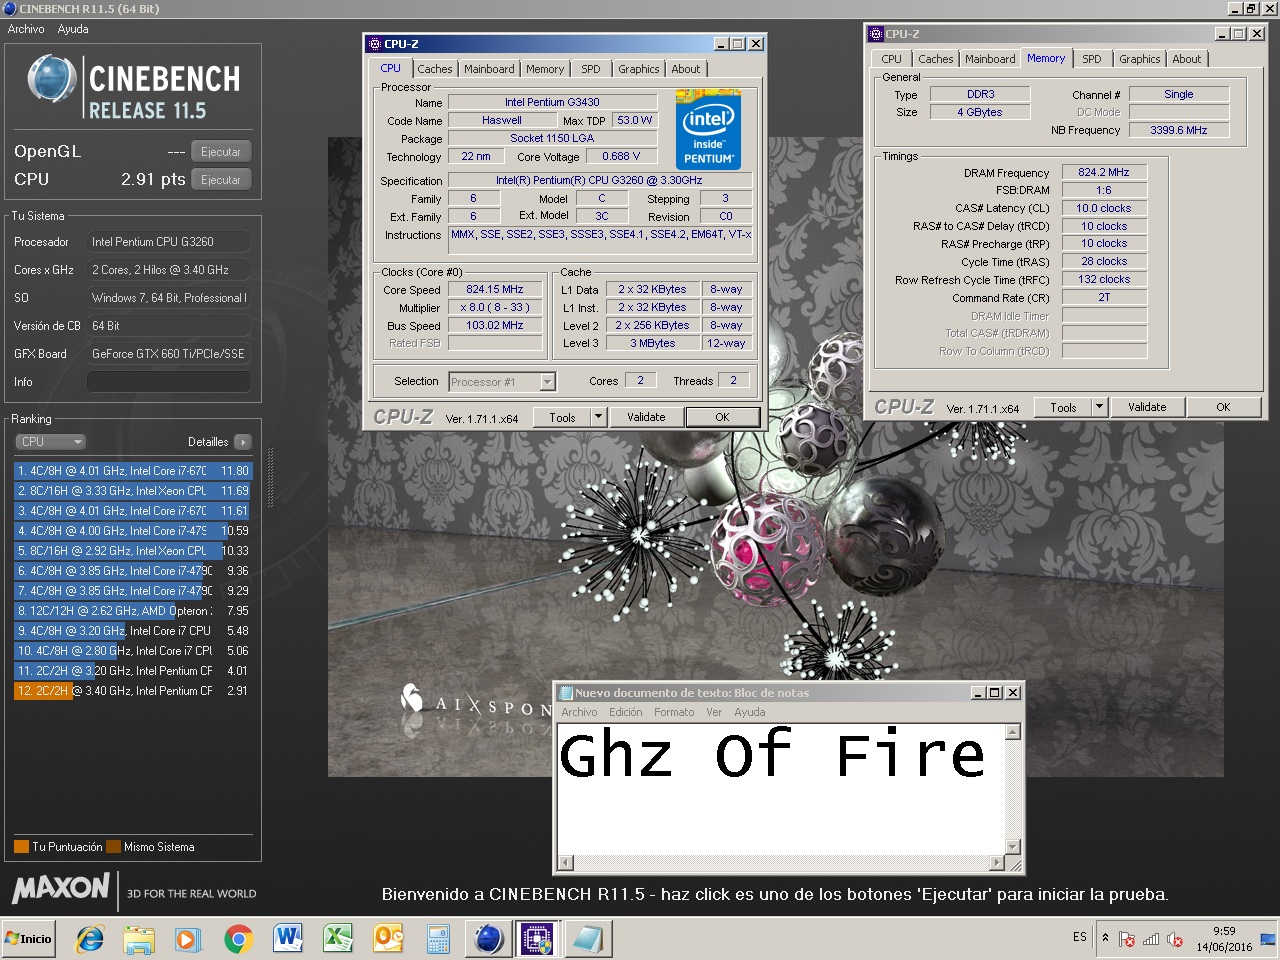Screen dimensions: 1280x960
Task: Open Action Center flag tray icon
Action: 1127,939
